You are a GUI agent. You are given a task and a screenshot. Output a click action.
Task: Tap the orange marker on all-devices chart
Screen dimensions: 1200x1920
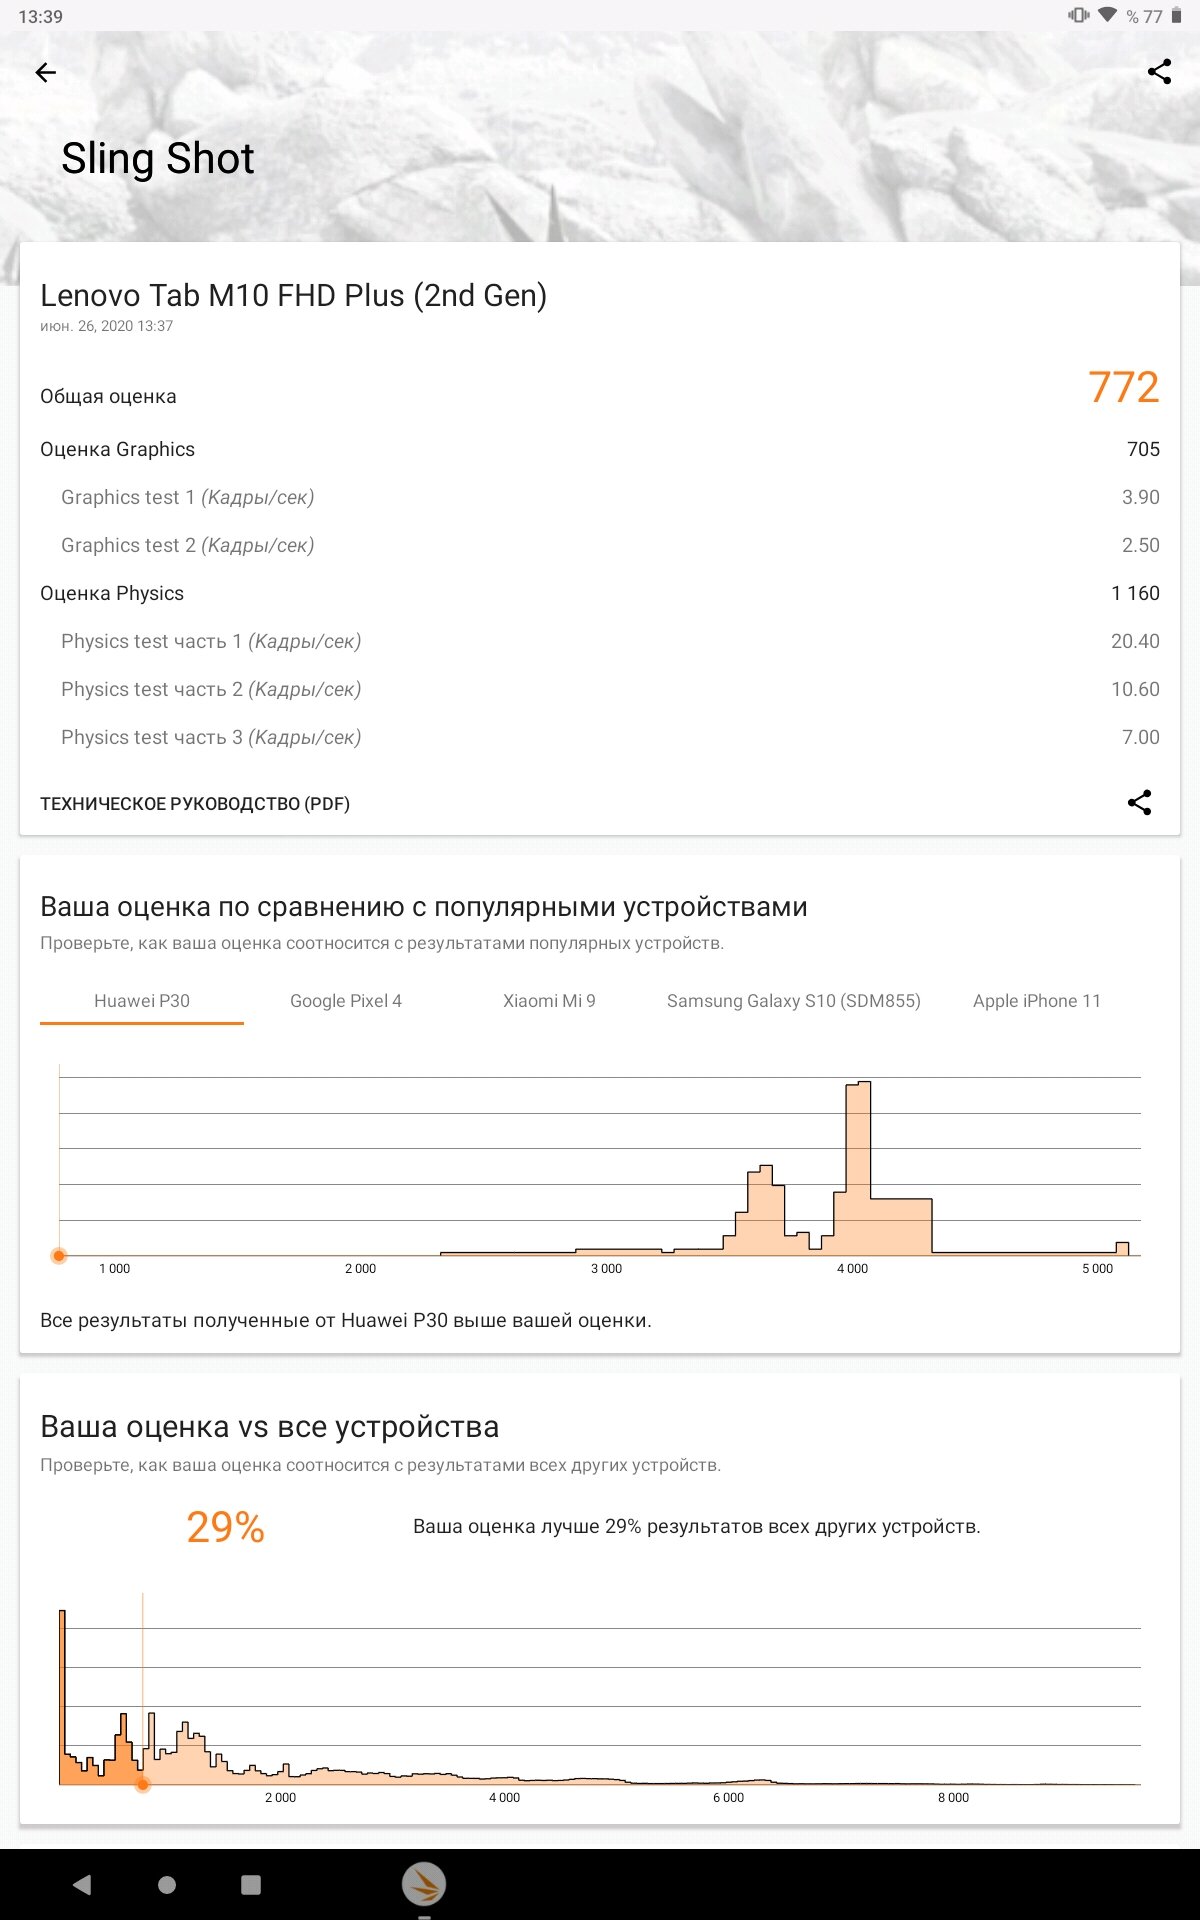pos(143,1784)
